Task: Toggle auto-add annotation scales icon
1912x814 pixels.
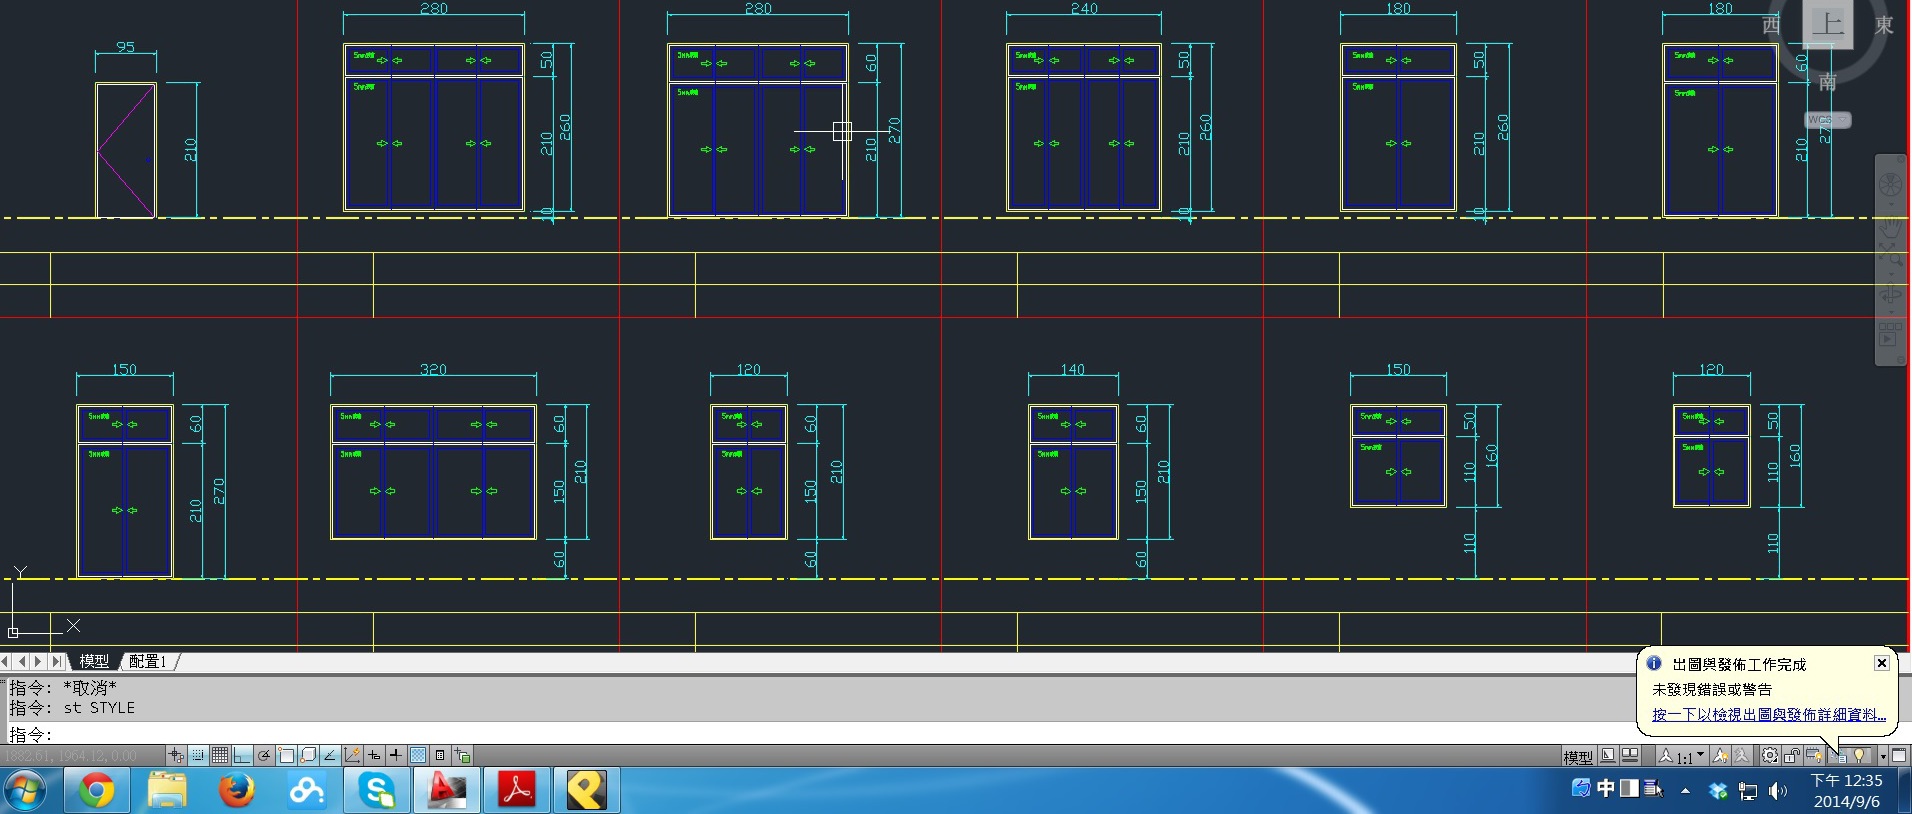Action: [x=1742, y=756]
